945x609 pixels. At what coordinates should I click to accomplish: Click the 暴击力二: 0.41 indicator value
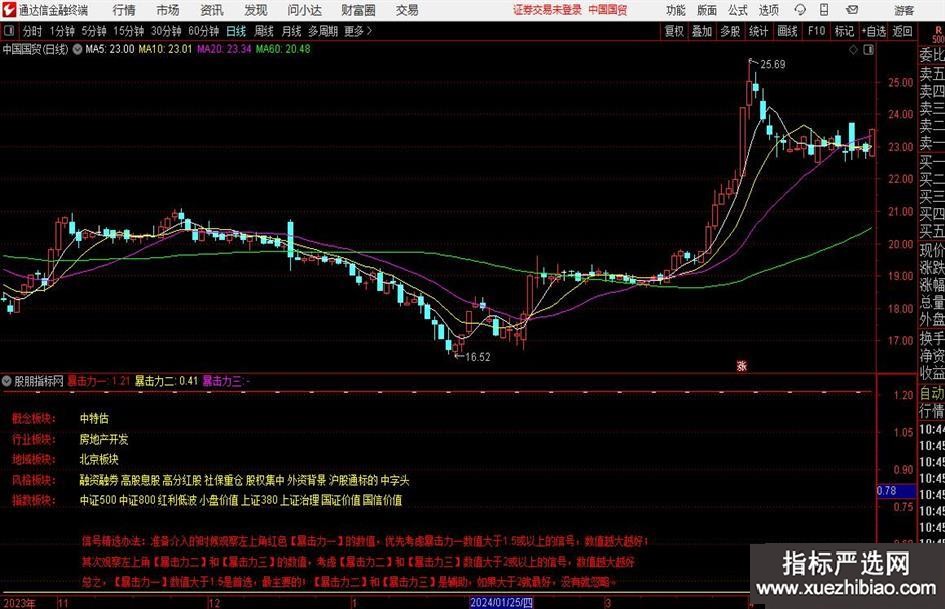(x=166, y=381)
